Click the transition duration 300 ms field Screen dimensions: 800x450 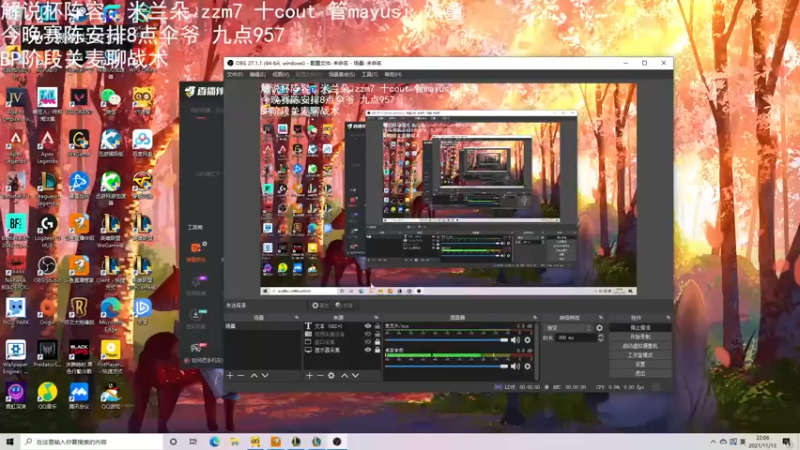tap(576, 338)
